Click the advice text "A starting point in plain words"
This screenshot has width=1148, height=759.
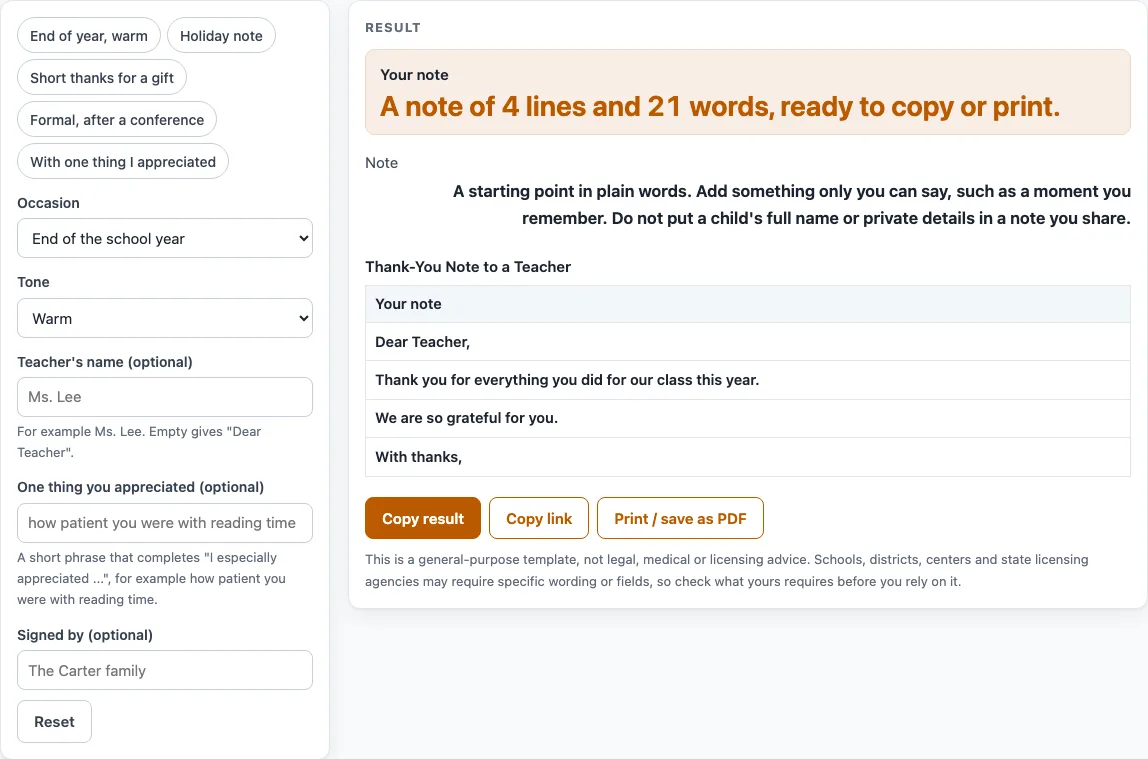tap(791, 205)
